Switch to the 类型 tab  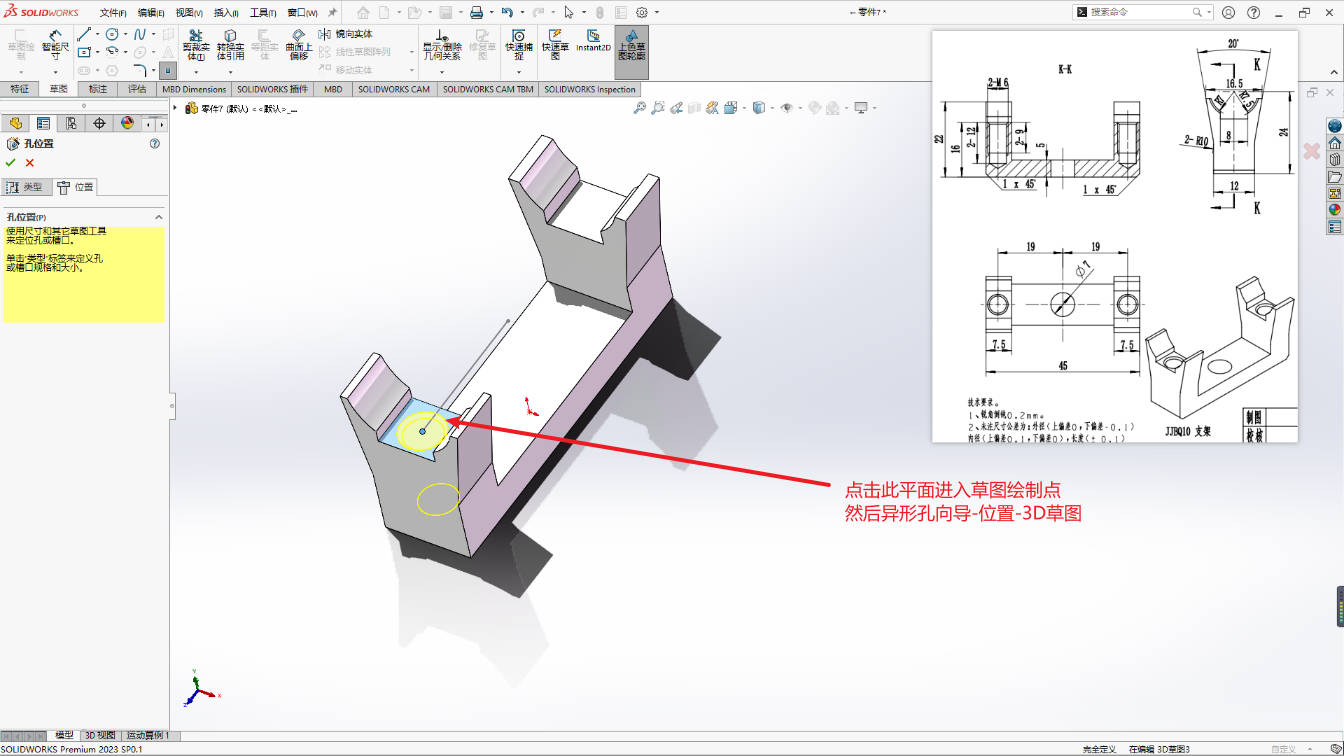[x=26, y=187]
